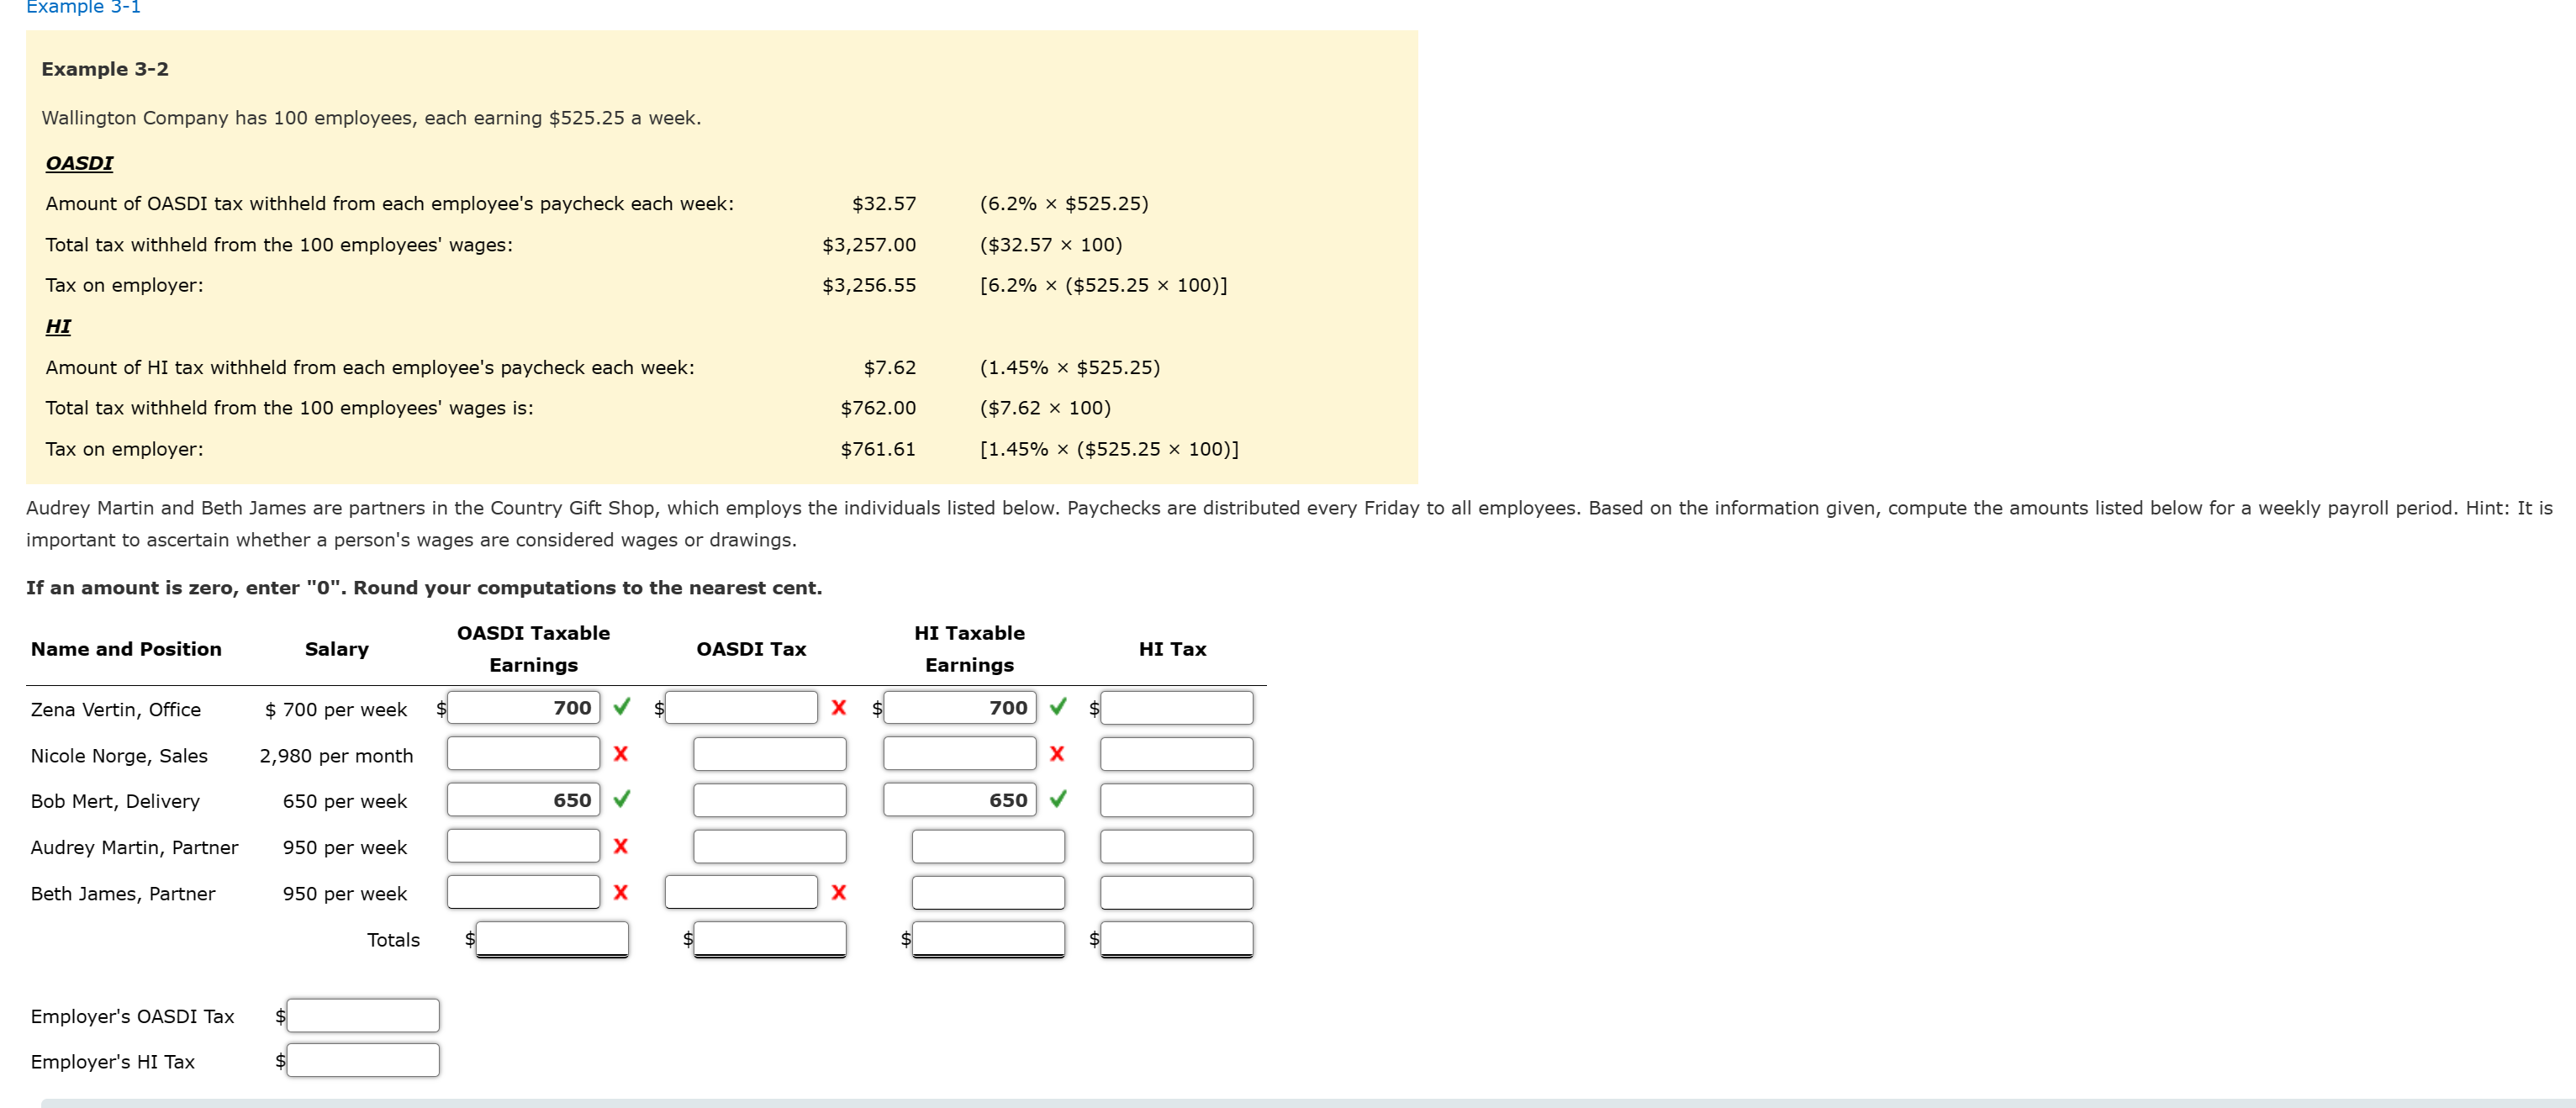Click the Employer's OASDI Tax input box

click(362, 1015)
